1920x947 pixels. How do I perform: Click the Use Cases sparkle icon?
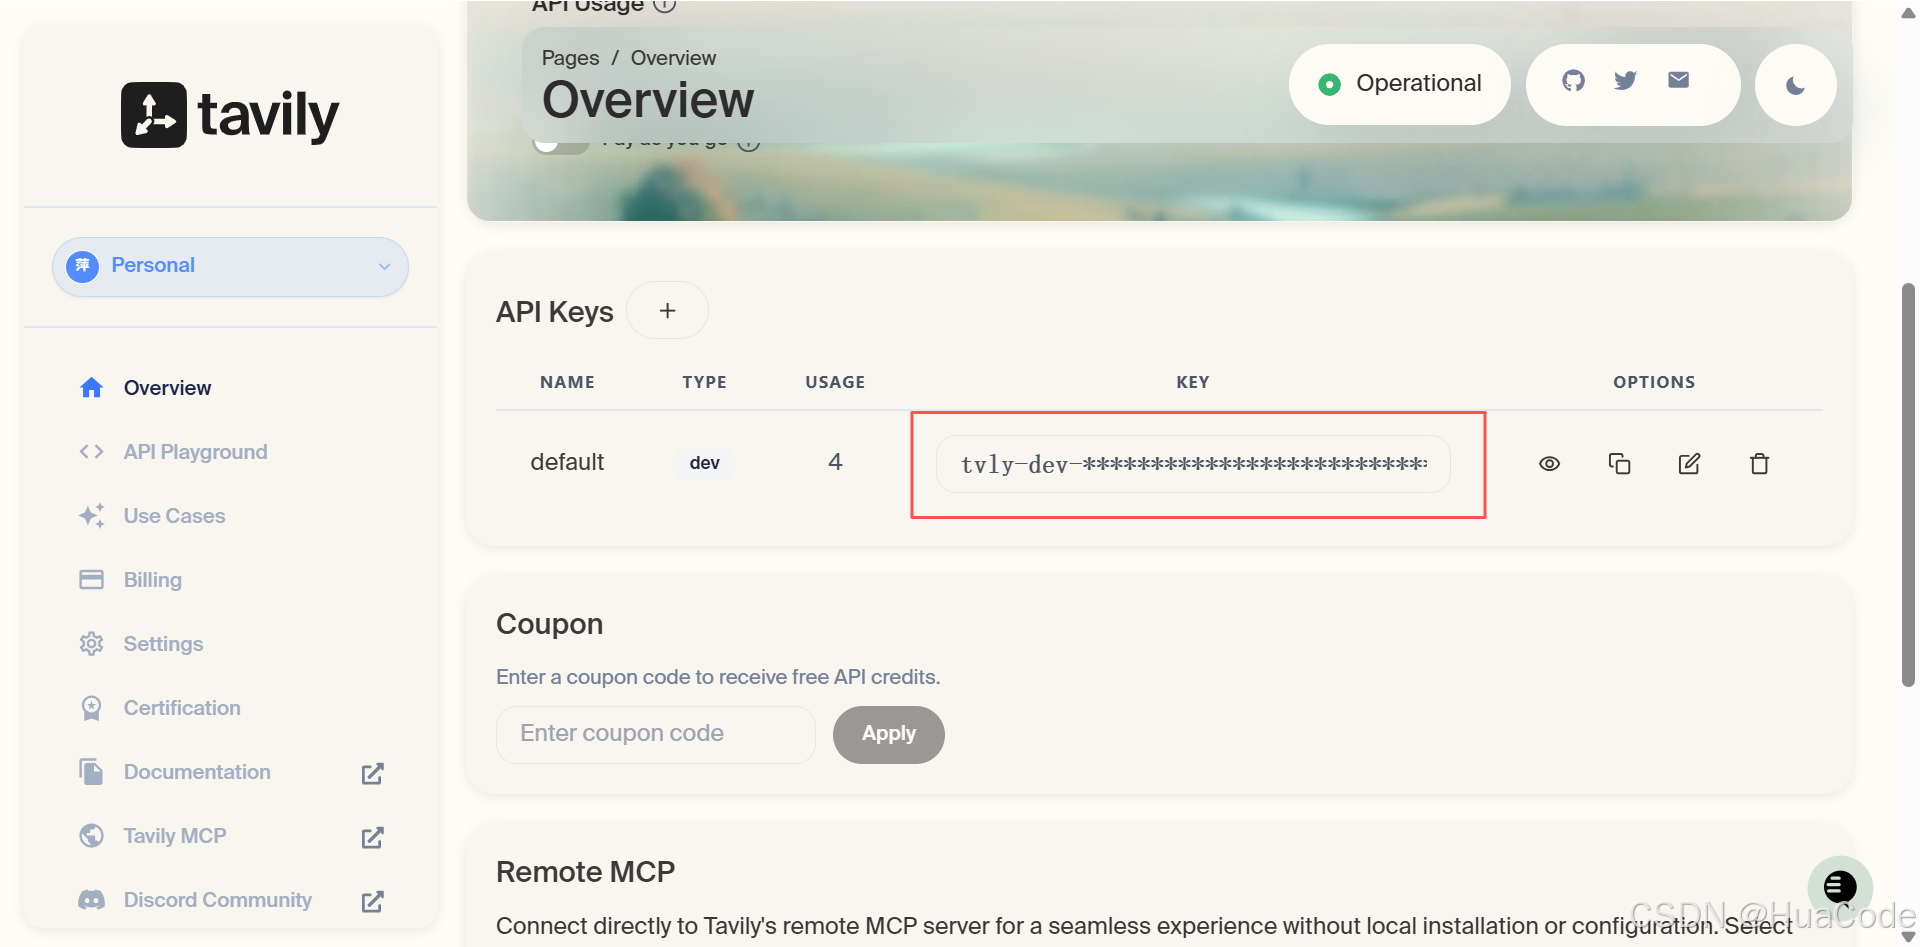91,516
